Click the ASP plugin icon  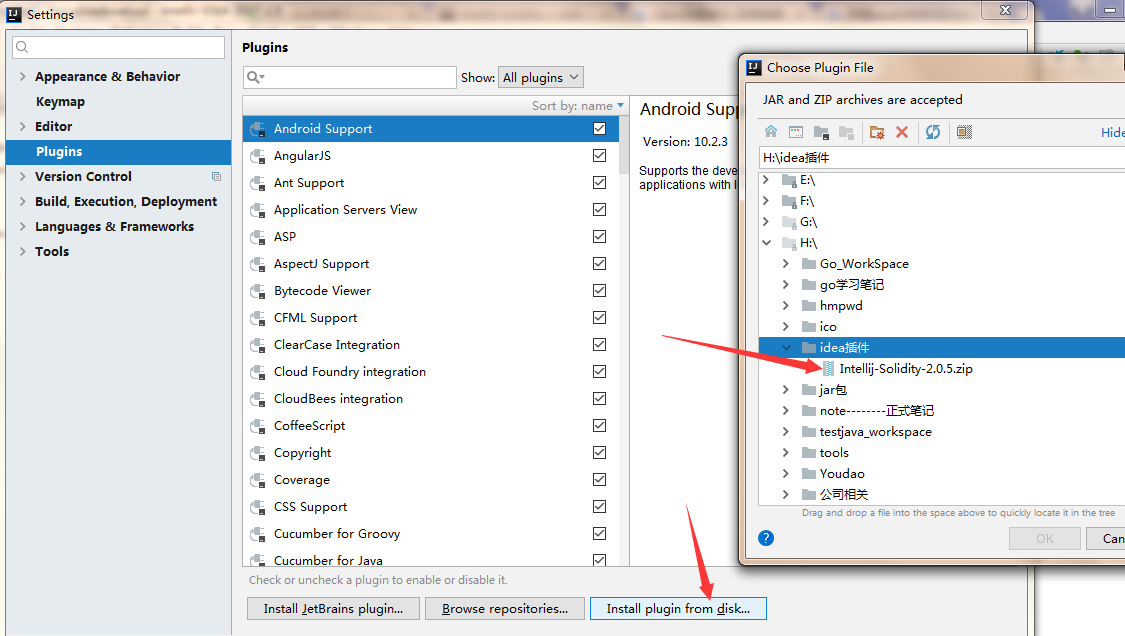[x=258, y=237]
